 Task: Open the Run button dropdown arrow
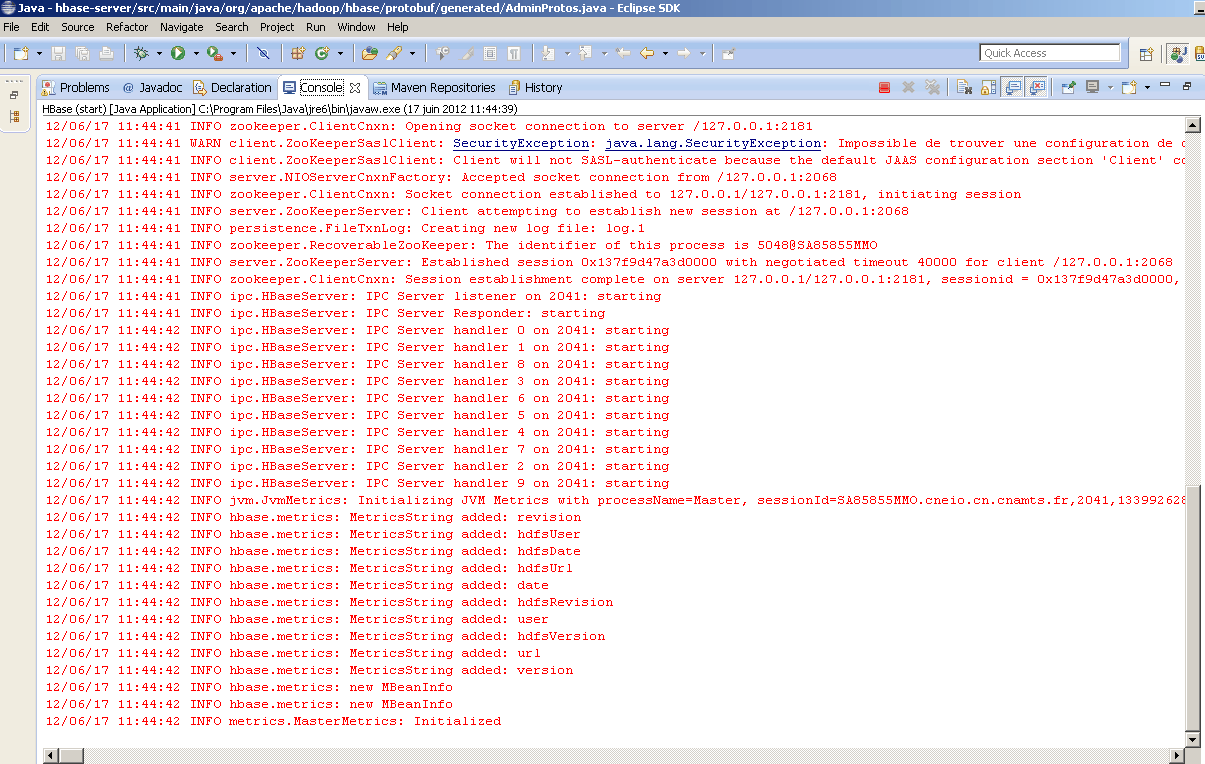[x=194, y=53]
